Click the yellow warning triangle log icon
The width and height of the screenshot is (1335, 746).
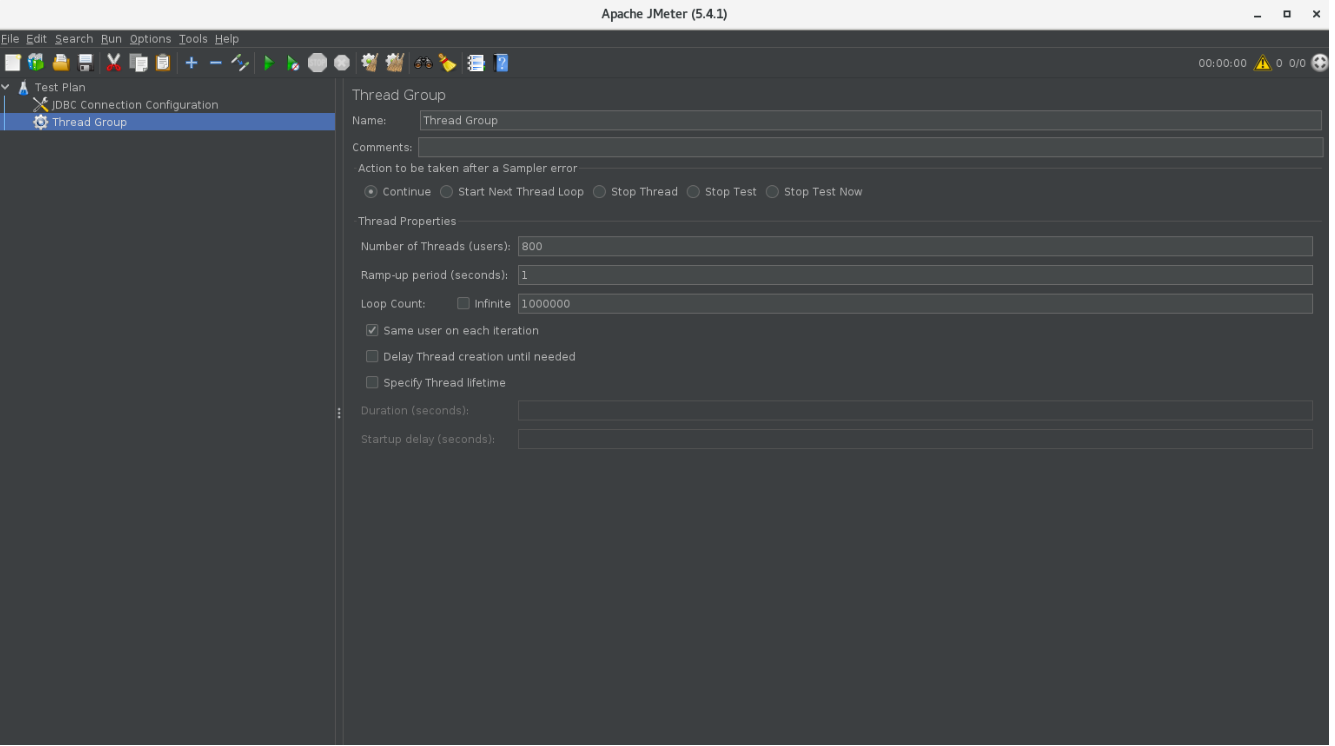pos(1263,63)
